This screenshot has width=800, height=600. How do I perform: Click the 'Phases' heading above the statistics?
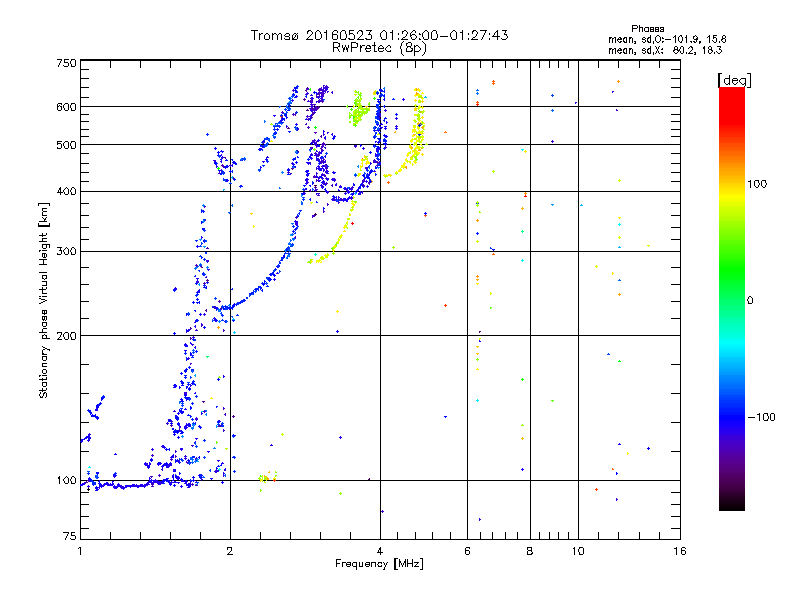coord(647,29)
